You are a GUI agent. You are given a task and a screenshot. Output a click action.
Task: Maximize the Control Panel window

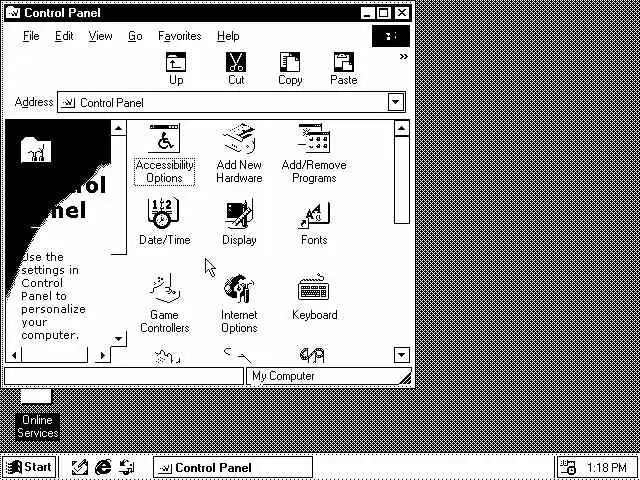tap(383, 13)
